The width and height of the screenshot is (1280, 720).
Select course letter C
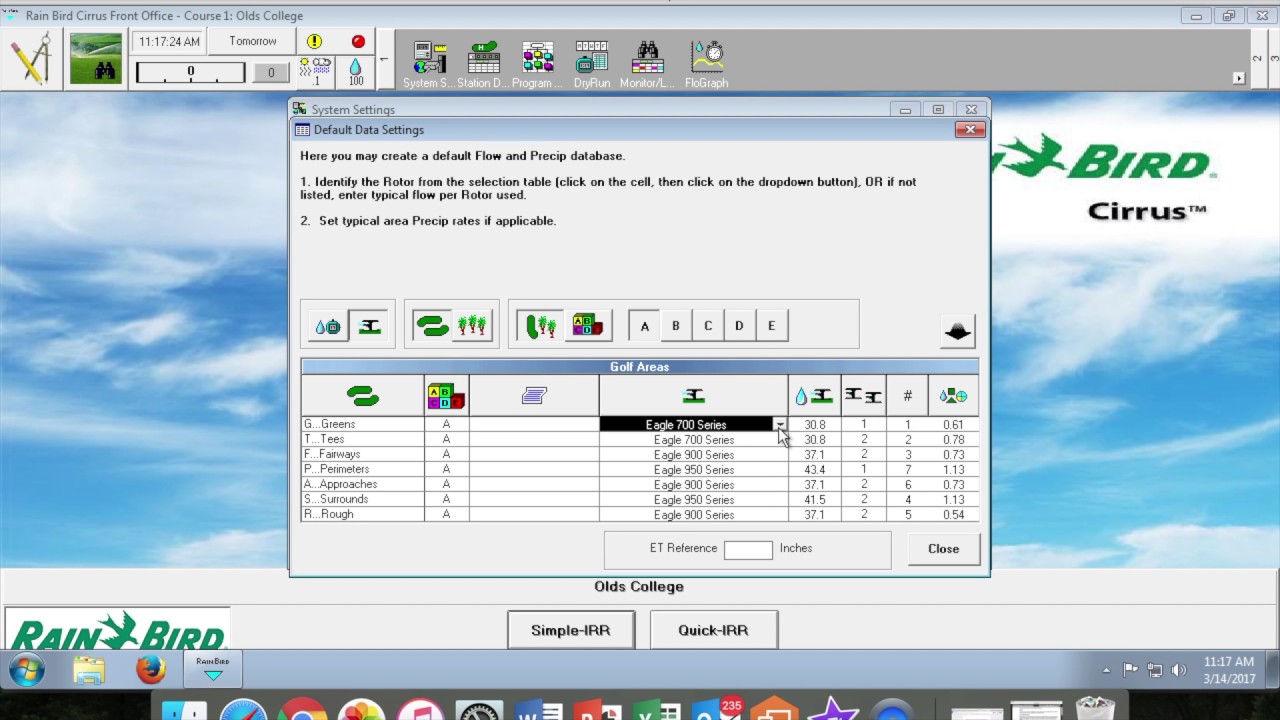coord(708,326)
